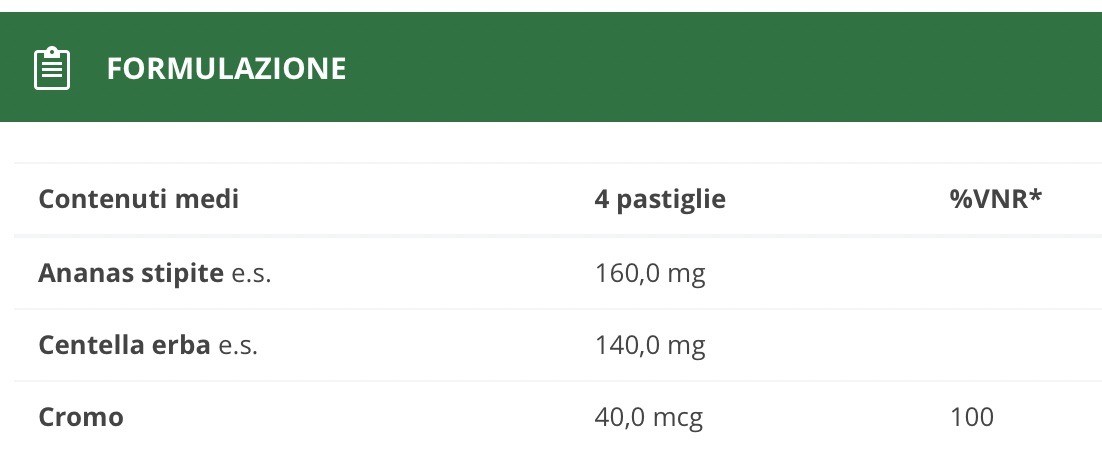The width and height of the screenshot is (1102, 456).
Task: Click the clipboard icon in the green header
Action: [x=52, y=68]
